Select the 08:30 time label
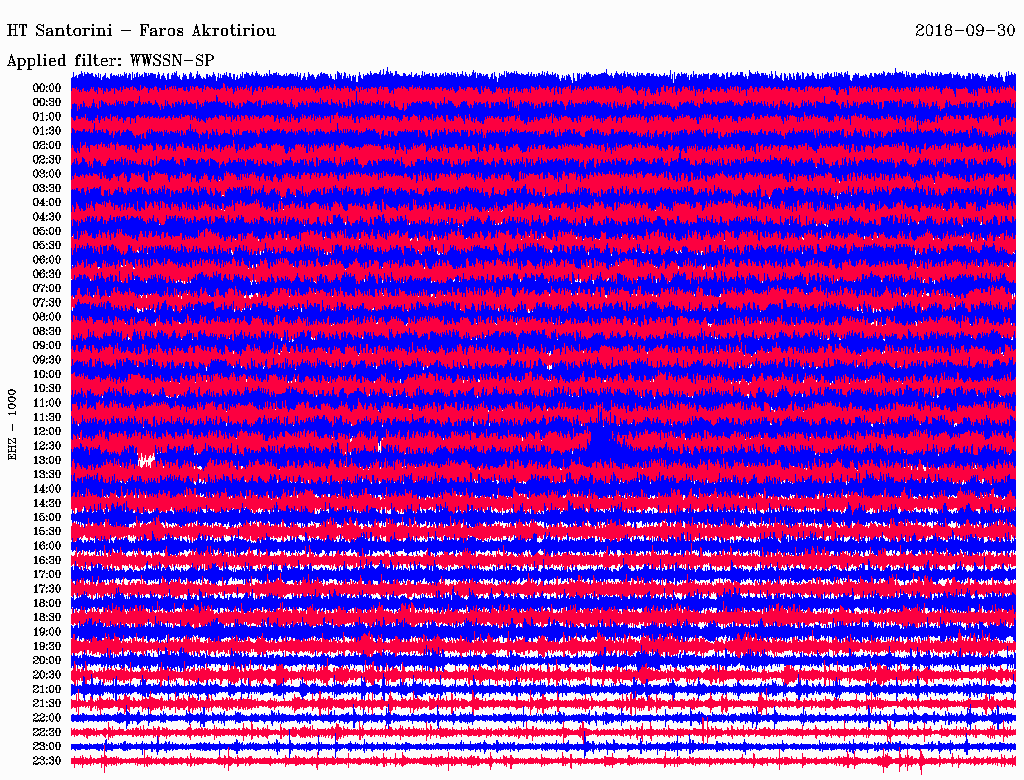The image size is (1024, 780). click(47, 331)
